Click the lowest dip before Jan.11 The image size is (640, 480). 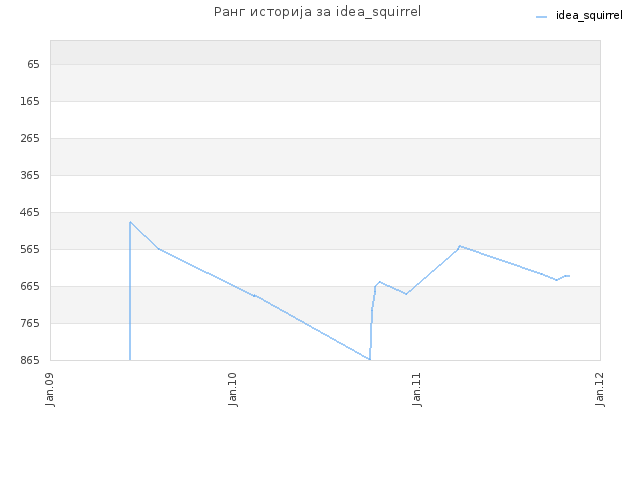point(369,359)
